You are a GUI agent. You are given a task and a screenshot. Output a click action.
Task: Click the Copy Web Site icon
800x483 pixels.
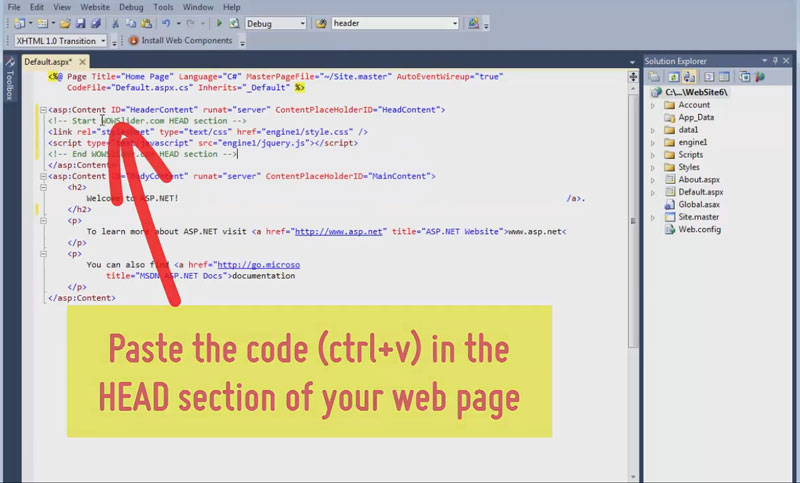point(745,77)
